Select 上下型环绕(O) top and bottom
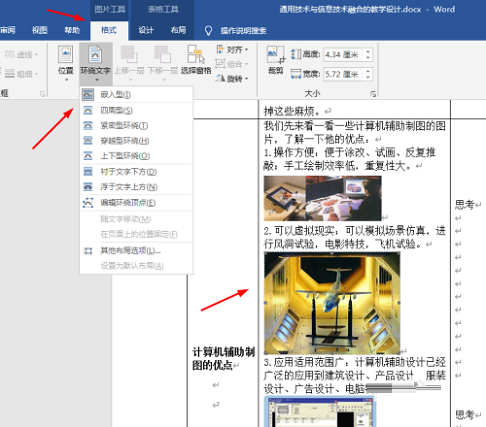The height and width of the screenshot is (427, 486). tap(136, 156)
